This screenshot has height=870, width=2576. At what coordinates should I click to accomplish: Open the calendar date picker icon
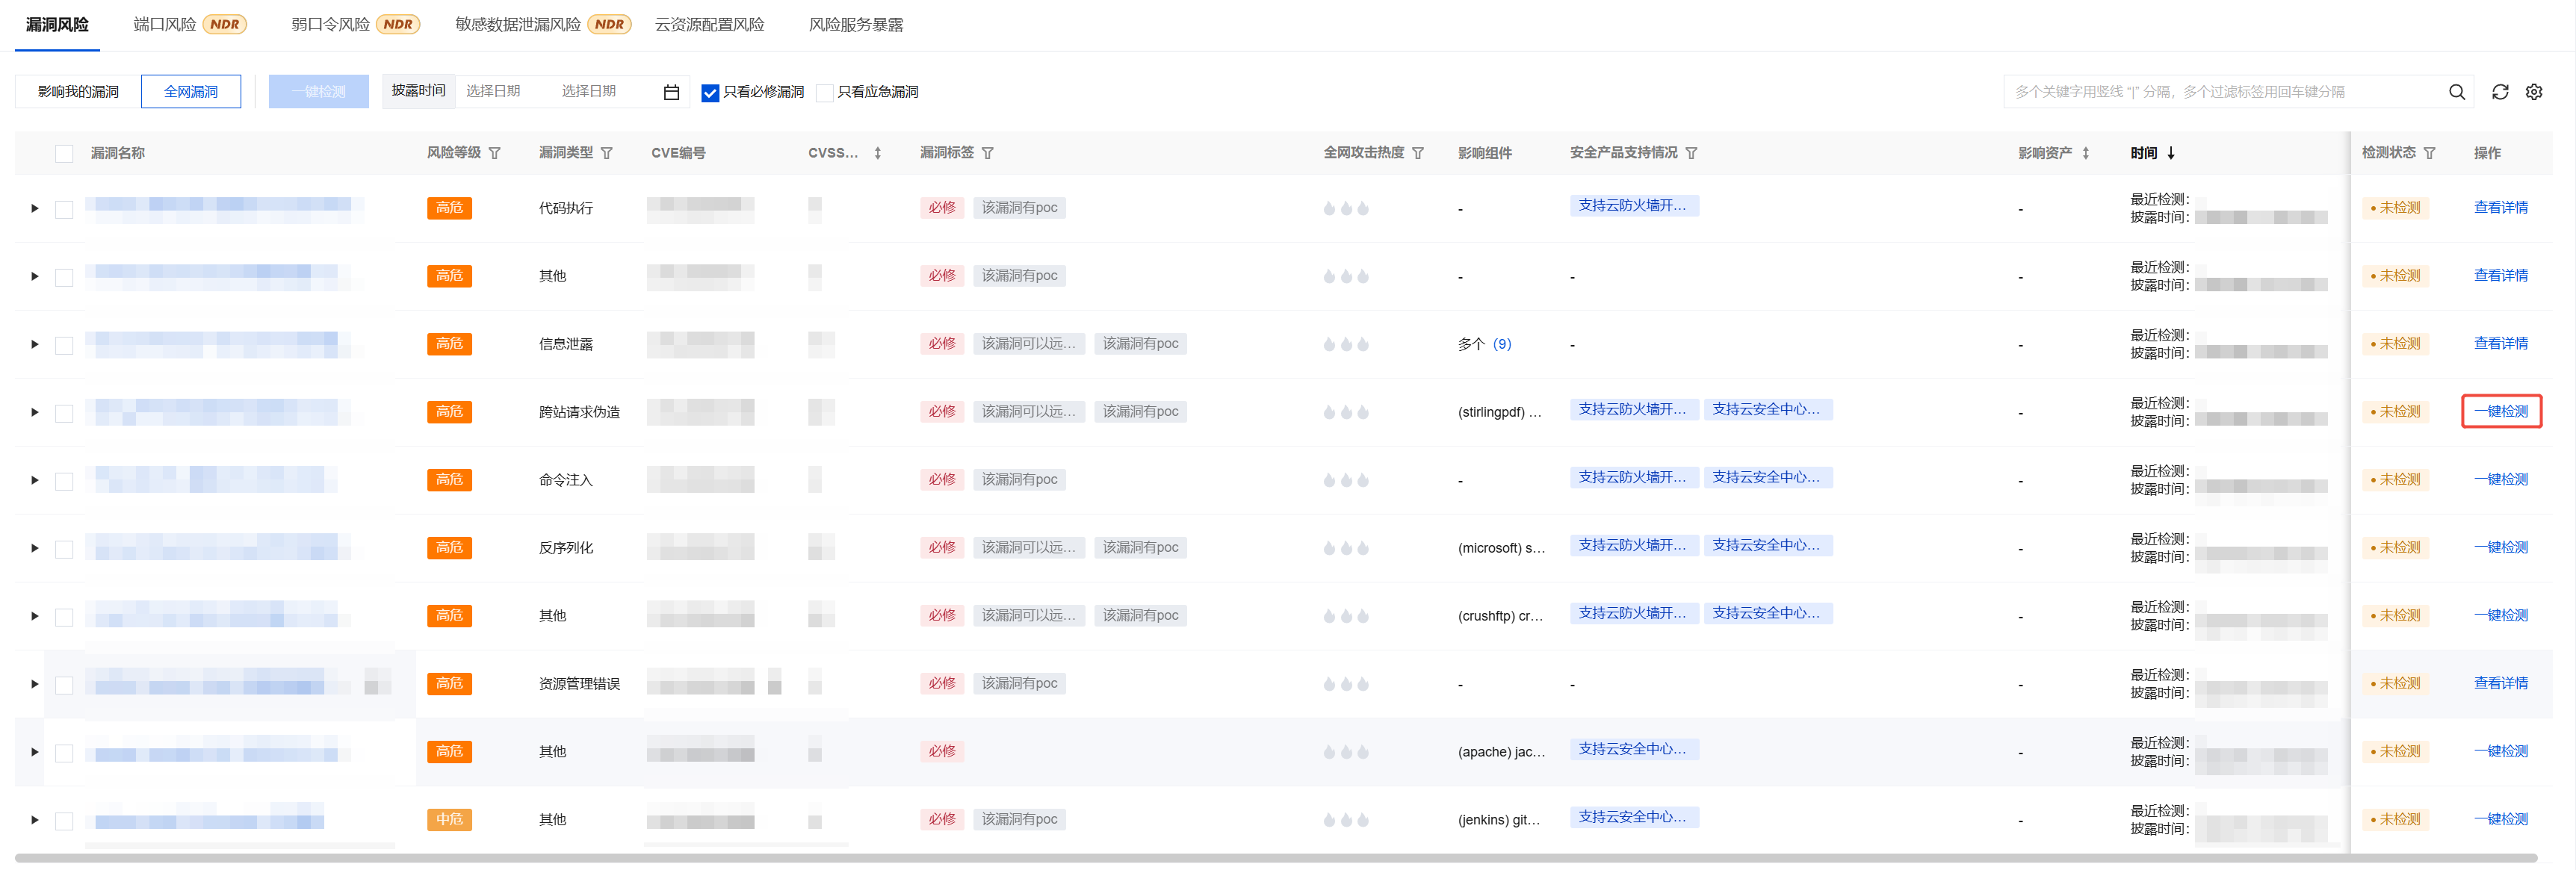coord(671,92)
